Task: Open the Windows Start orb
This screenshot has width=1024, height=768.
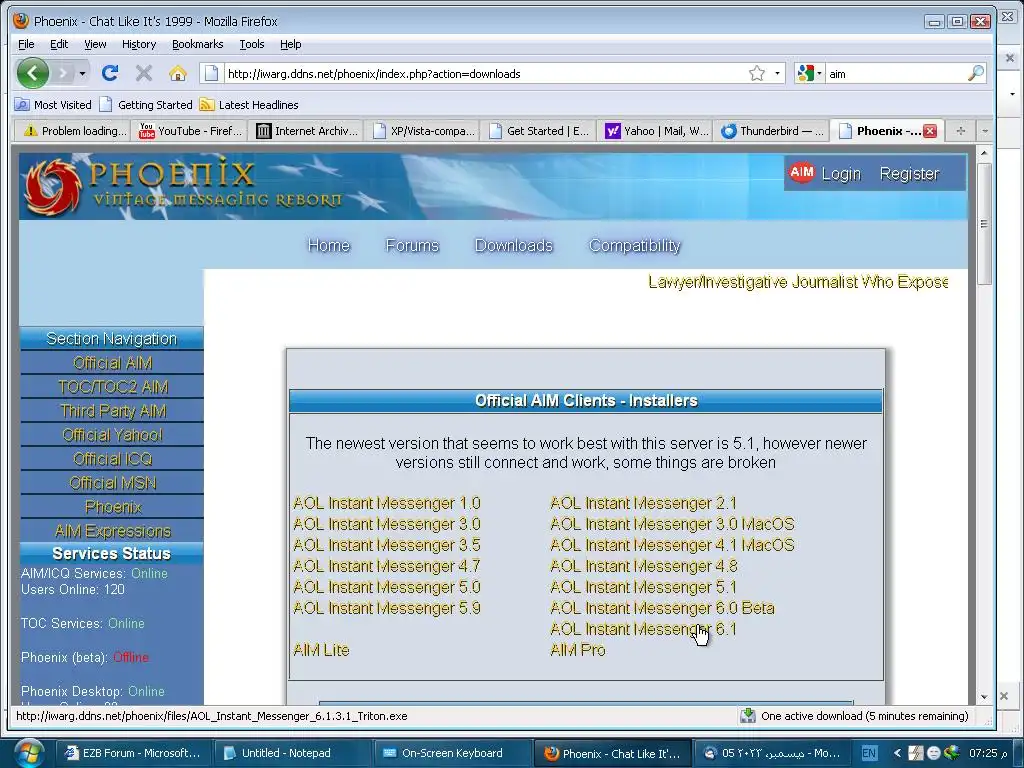Action: (x=29, y=752)
